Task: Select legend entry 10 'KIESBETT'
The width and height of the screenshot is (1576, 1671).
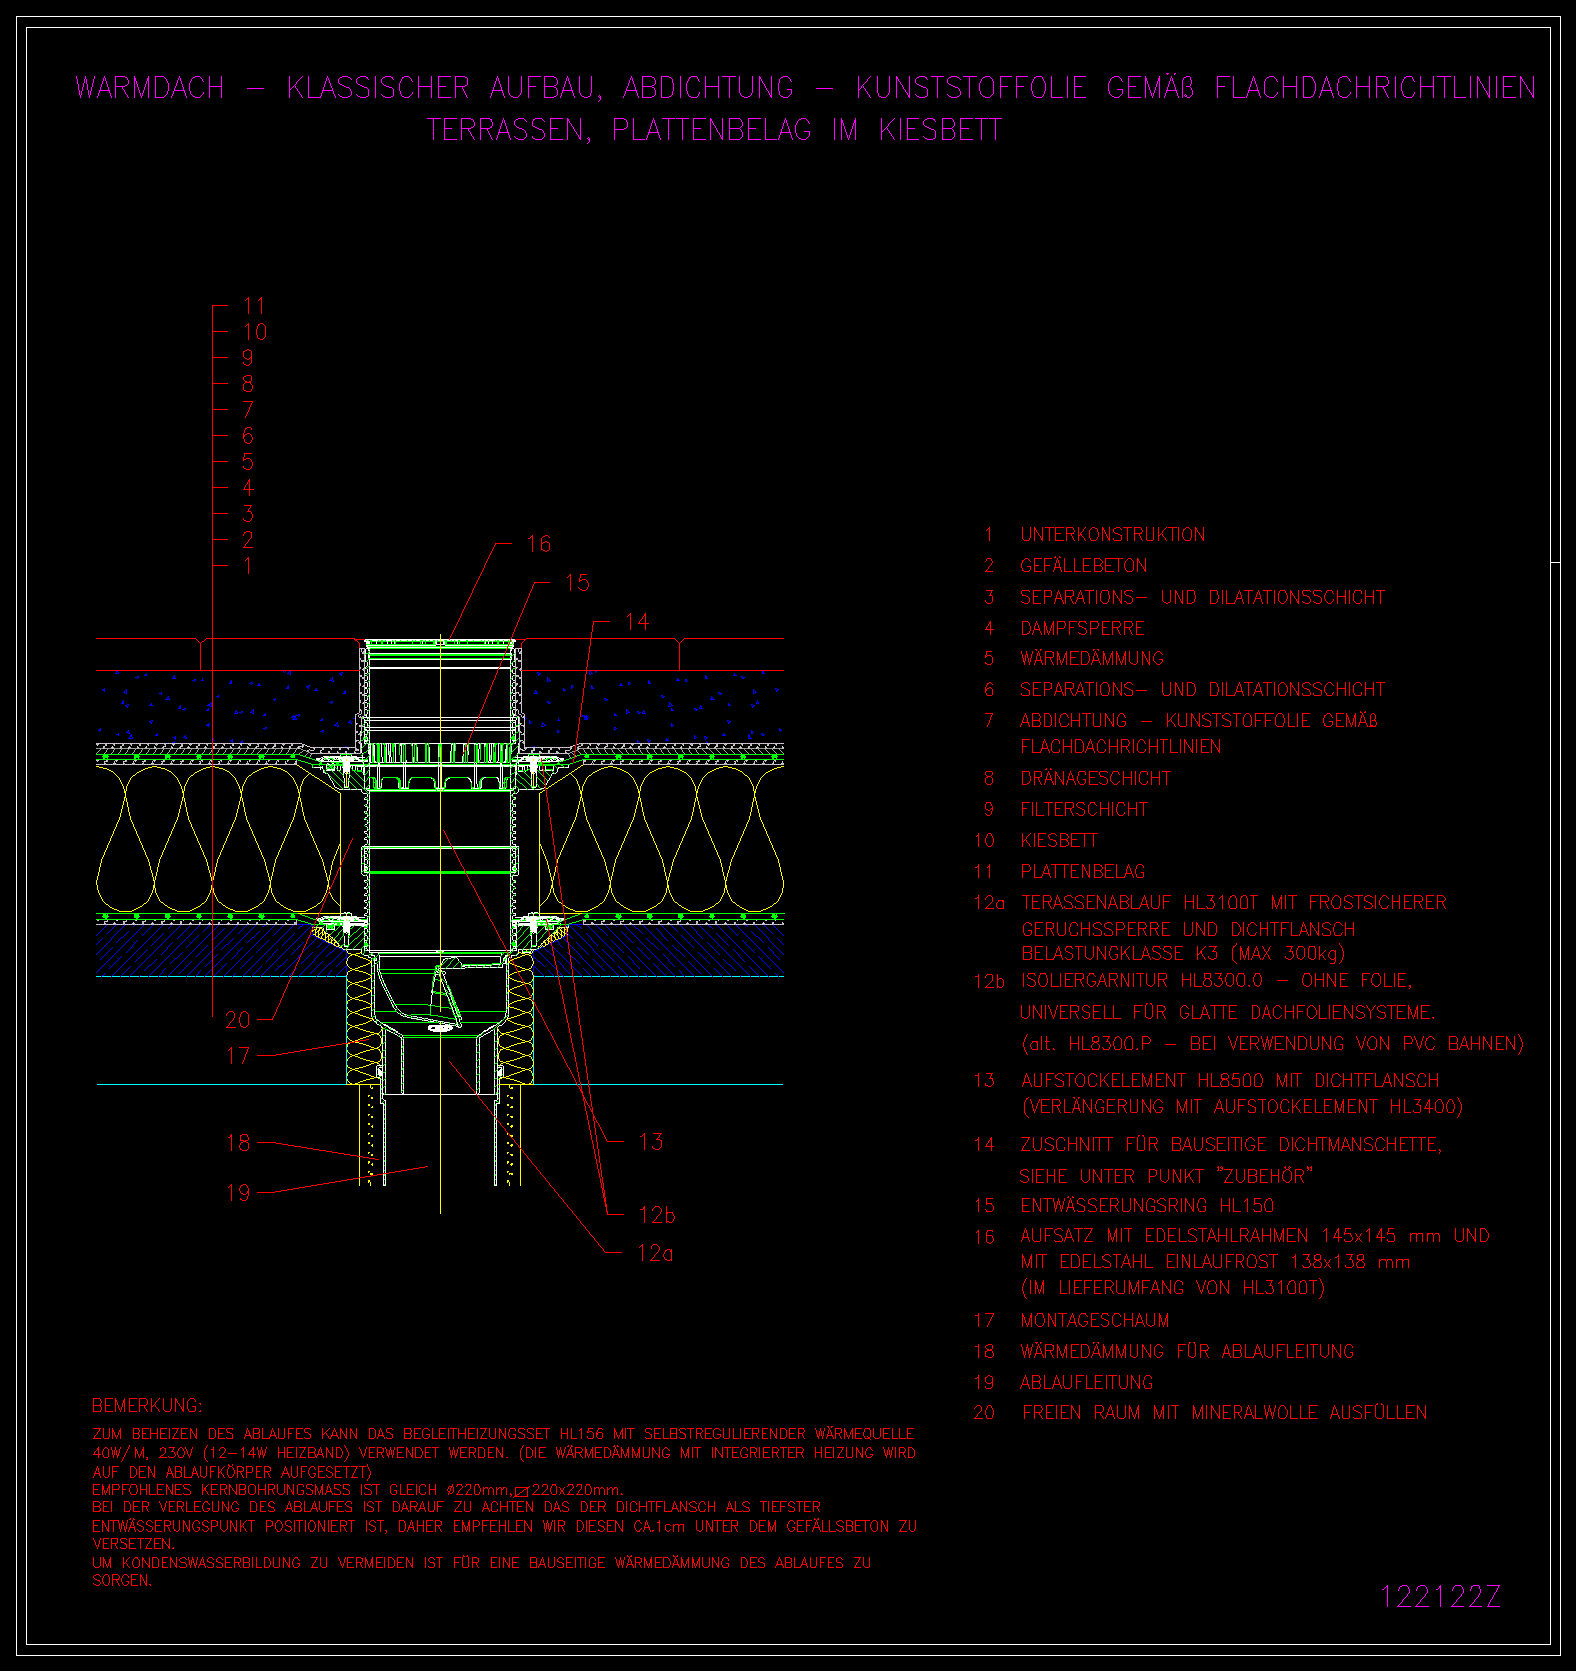Action: click(x=1059, y=841)
